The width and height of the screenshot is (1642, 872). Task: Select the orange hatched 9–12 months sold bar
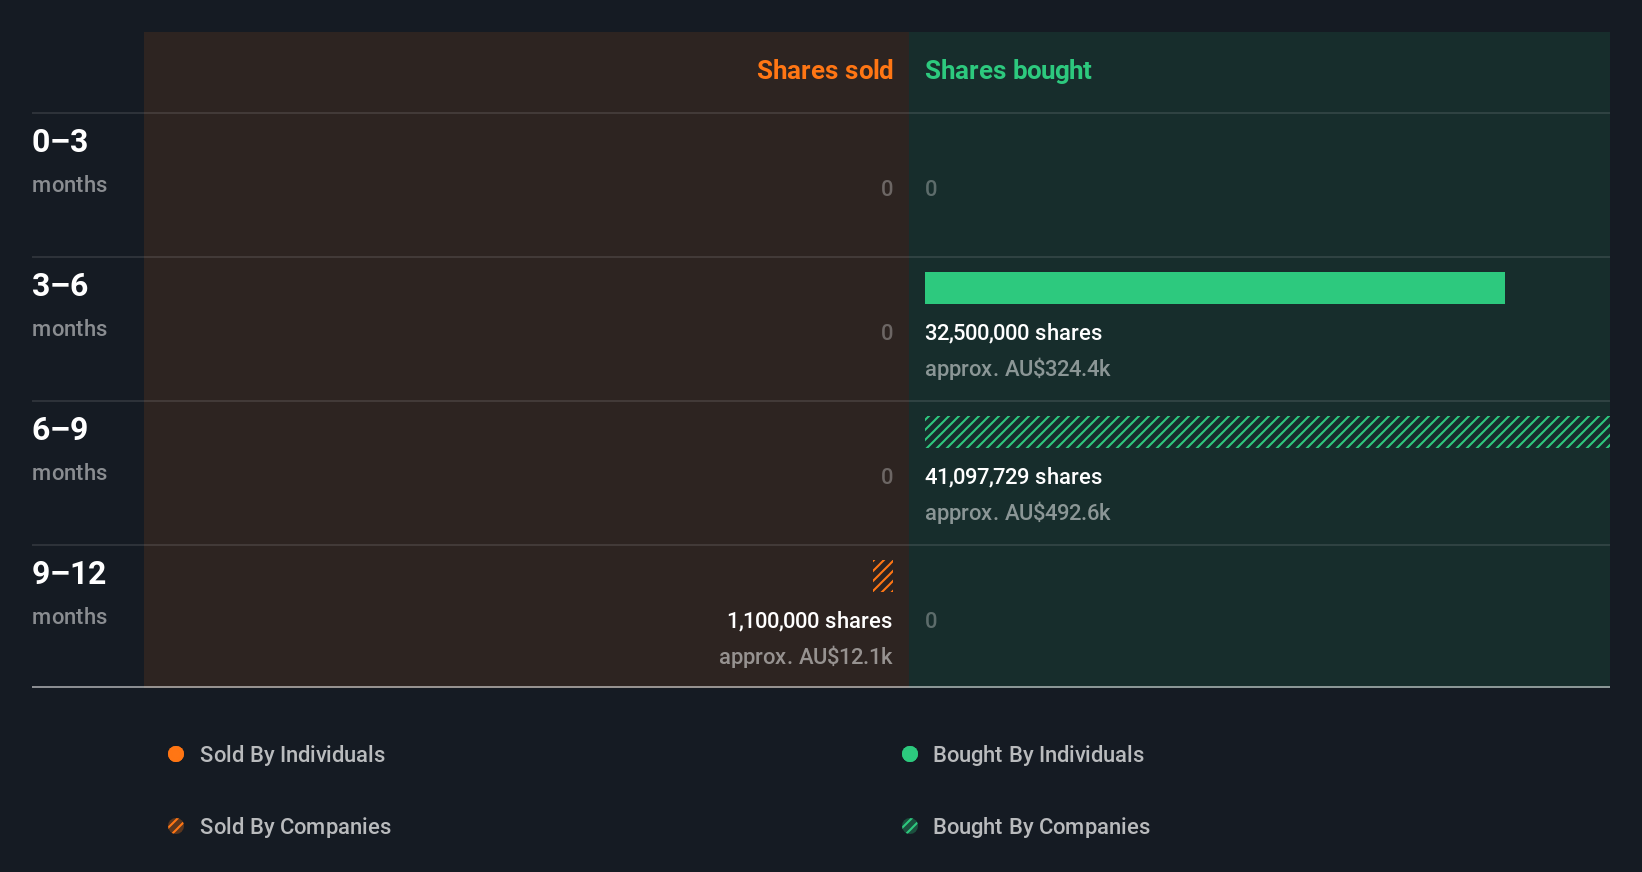pyautogui.click(x=883, y=576)
